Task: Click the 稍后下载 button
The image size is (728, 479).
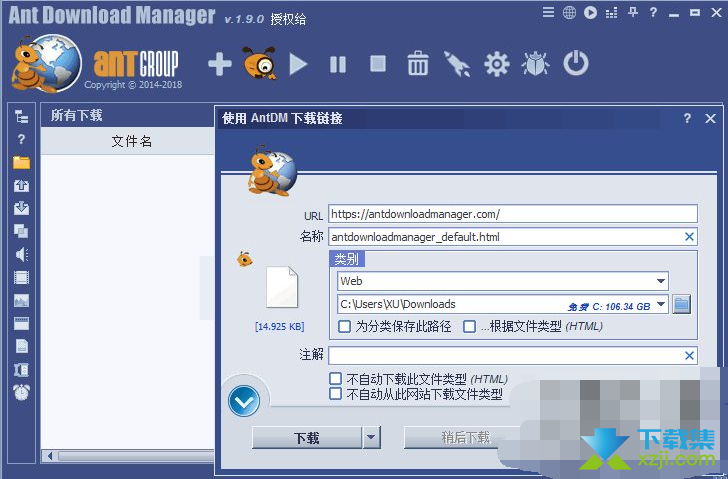Action: pyautogui.click(x=465, y=437)
